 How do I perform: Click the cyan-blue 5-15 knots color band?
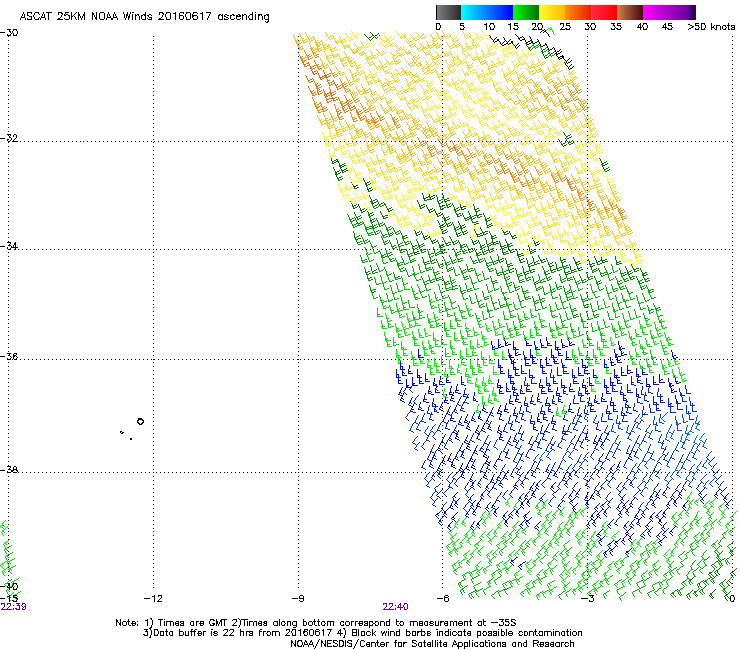coord(487,12)
